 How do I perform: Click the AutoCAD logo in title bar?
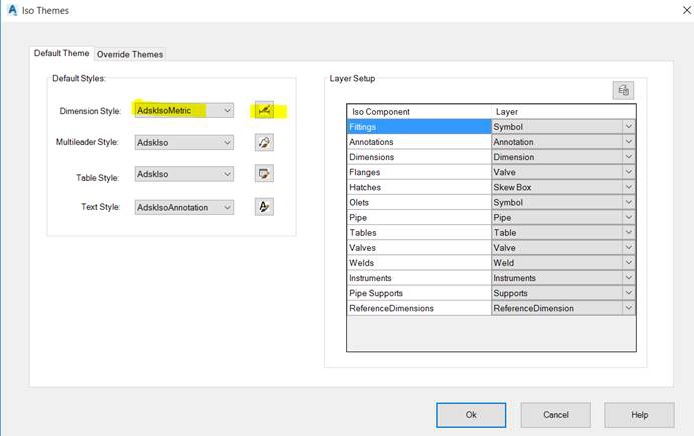[10, 10]
